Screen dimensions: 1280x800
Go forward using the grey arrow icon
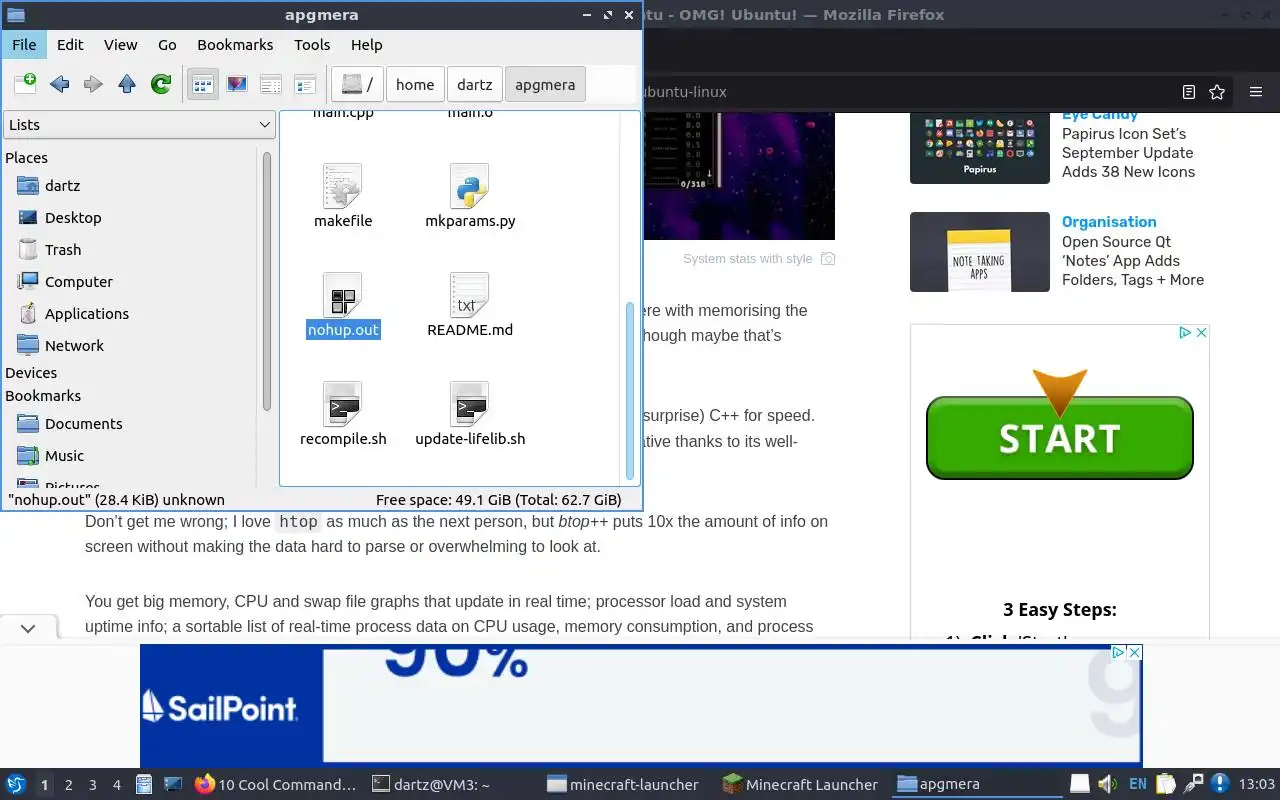pos(93,84)
